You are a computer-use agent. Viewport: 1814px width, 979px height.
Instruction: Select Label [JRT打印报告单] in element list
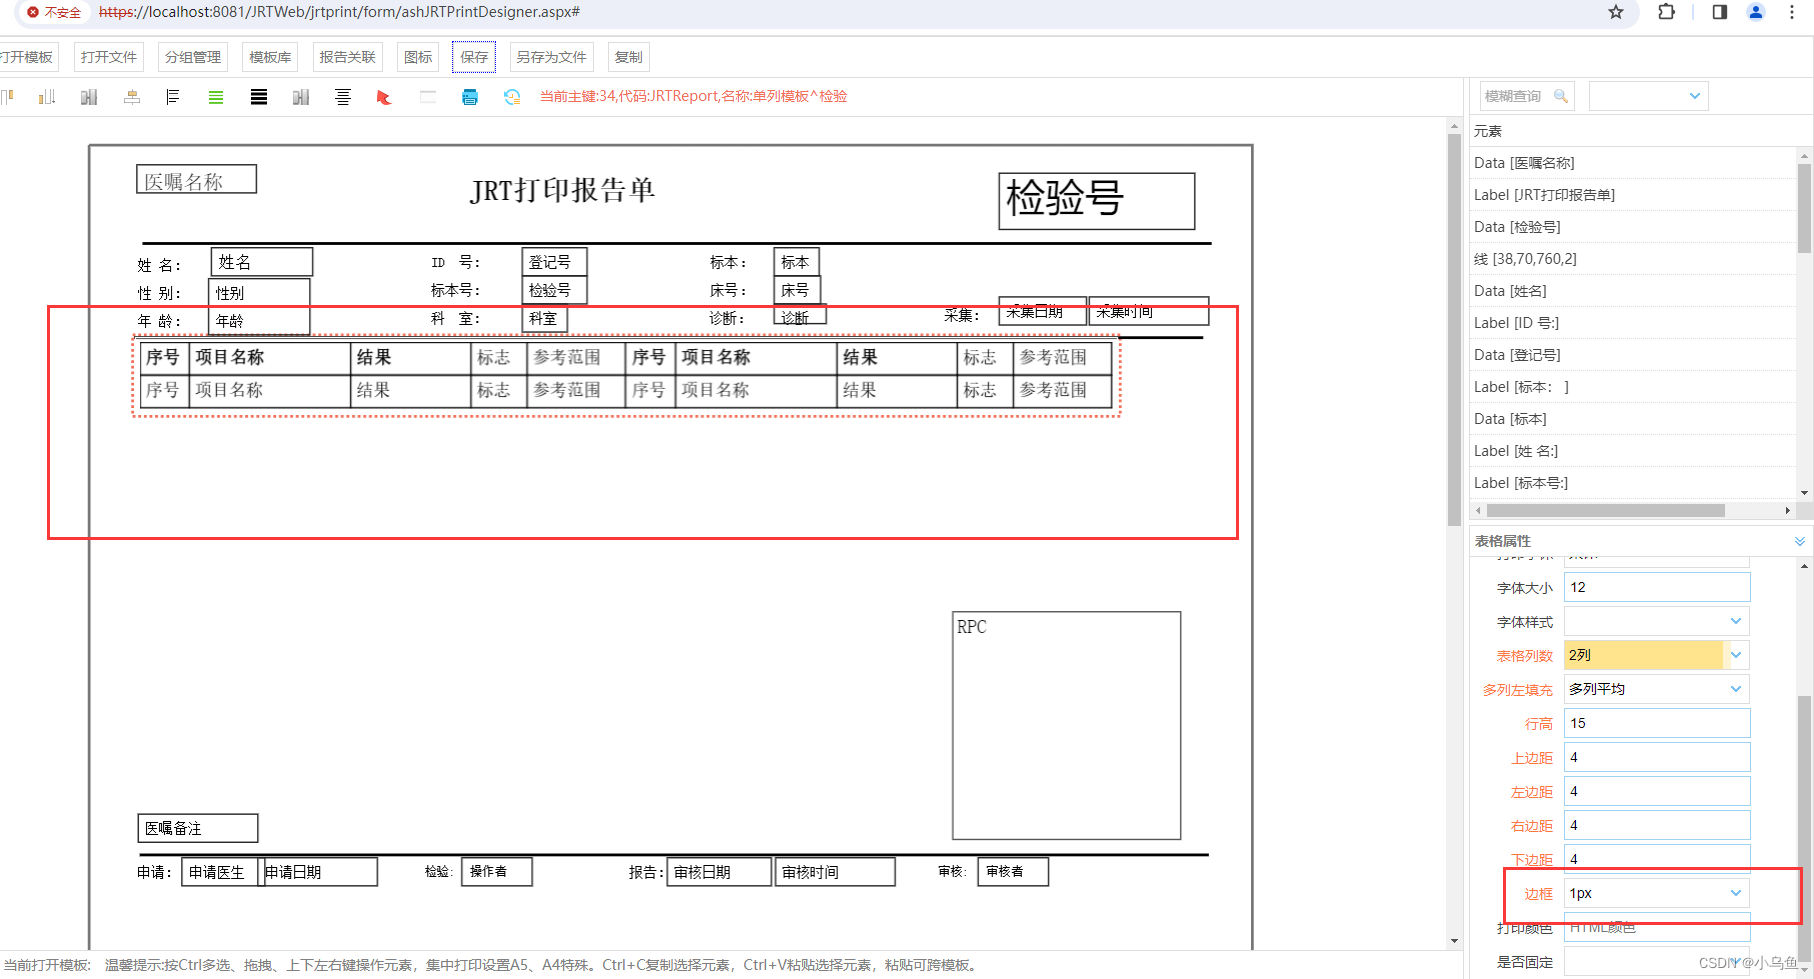[1634, 195]
